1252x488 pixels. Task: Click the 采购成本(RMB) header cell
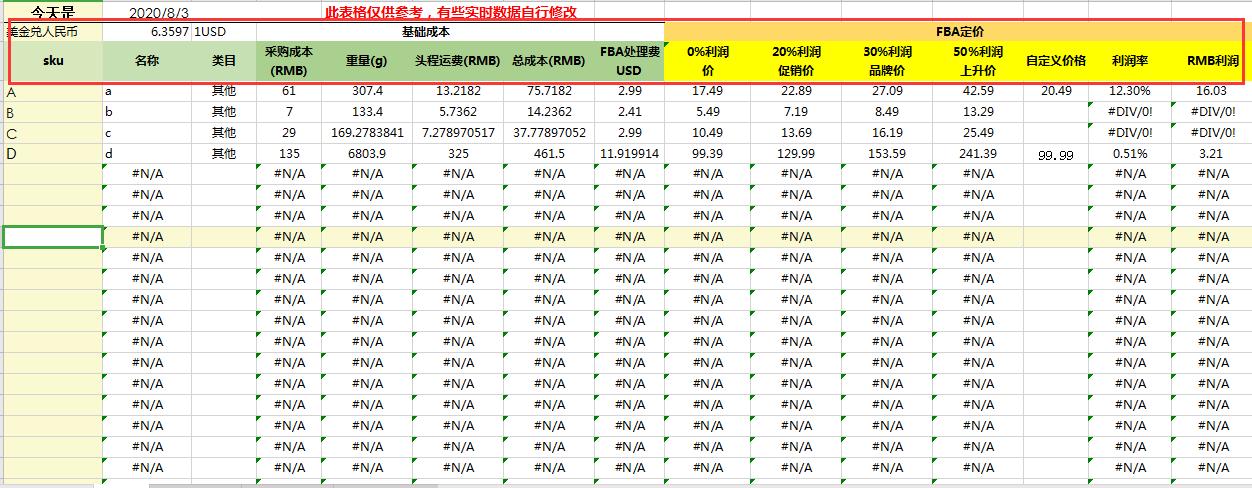(289, 61)
